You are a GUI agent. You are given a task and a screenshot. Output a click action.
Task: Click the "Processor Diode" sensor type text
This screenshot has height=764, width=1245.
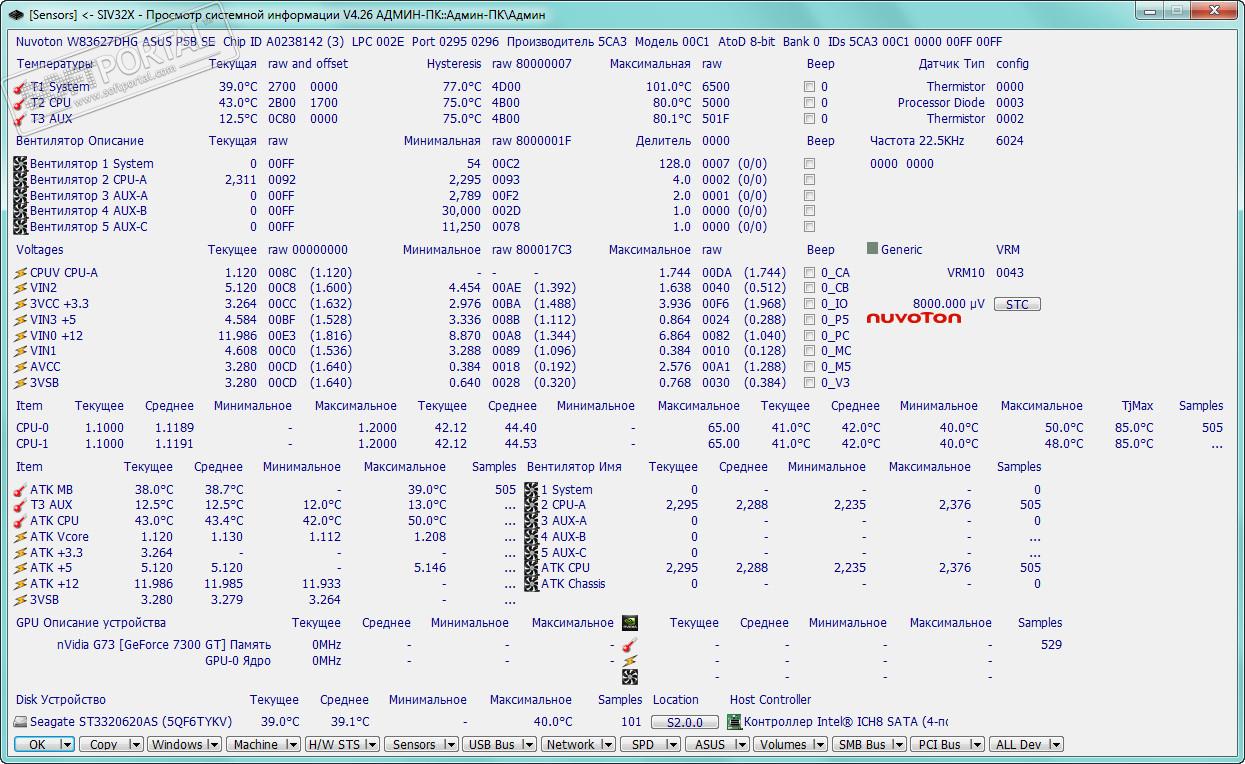point(941,103)
